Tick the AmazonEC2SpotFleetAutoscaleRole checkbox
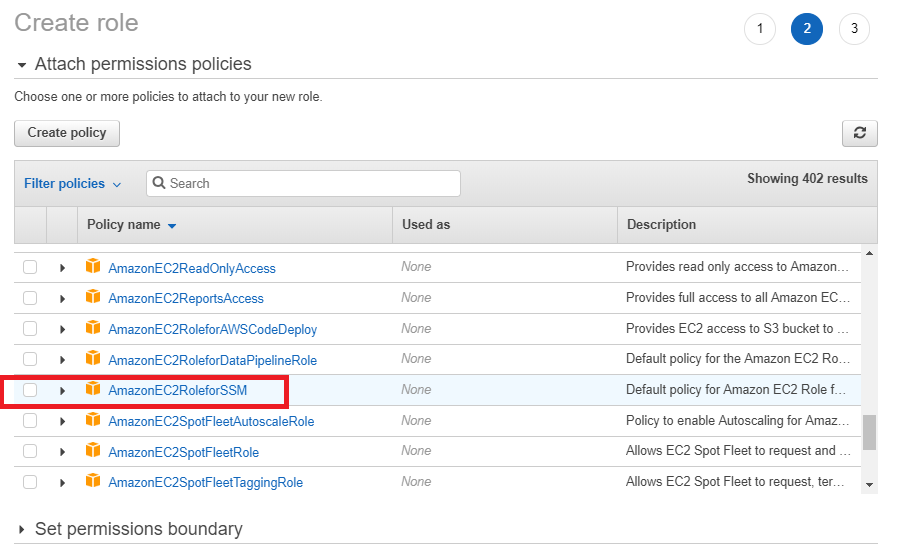 30,421
